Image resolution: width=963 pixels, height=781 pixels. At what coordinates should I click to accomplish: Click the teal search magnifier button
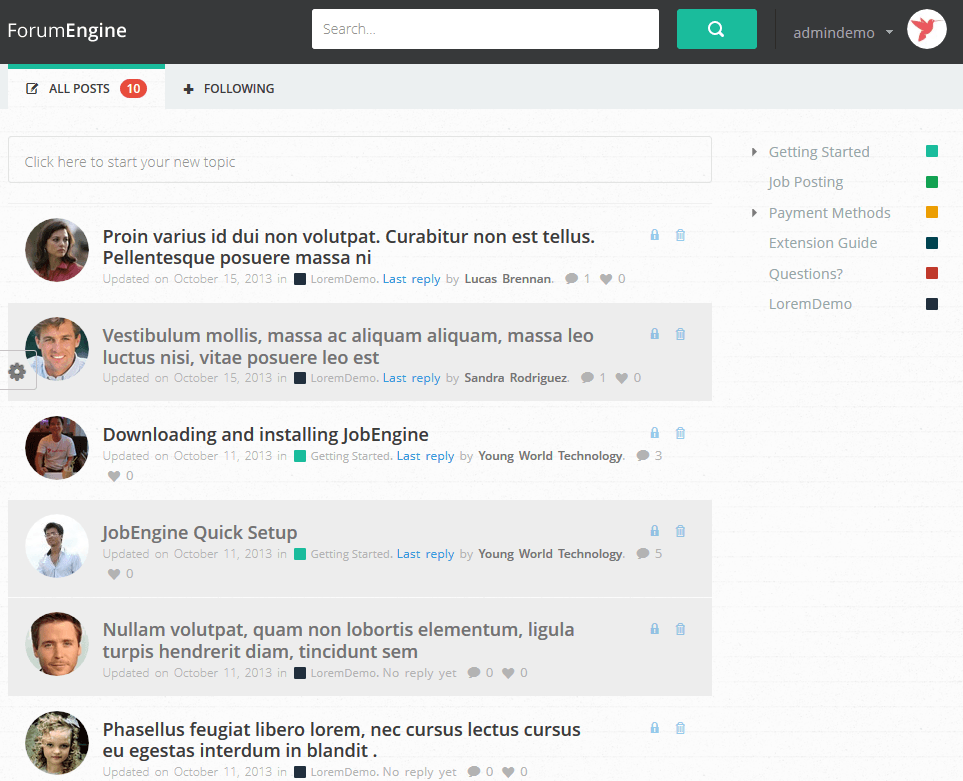[x=716, y=29]
